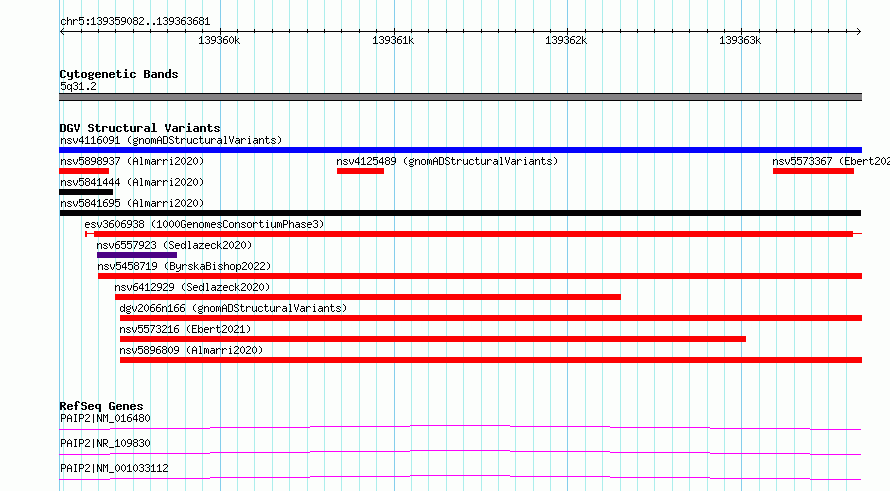
Task: Click the PAIP2|NR_109830 gene label
Action: click(105, 443)
